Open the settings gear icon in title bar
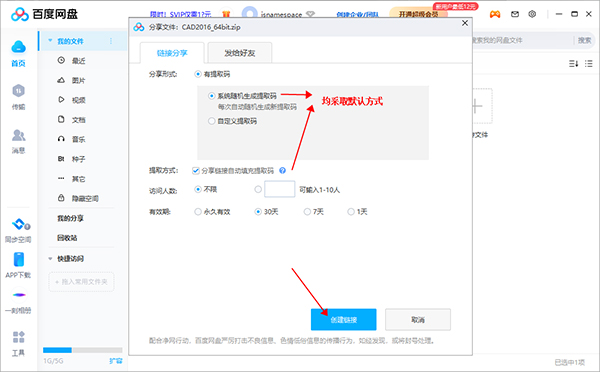600x372 pixels. coord(532,14)
